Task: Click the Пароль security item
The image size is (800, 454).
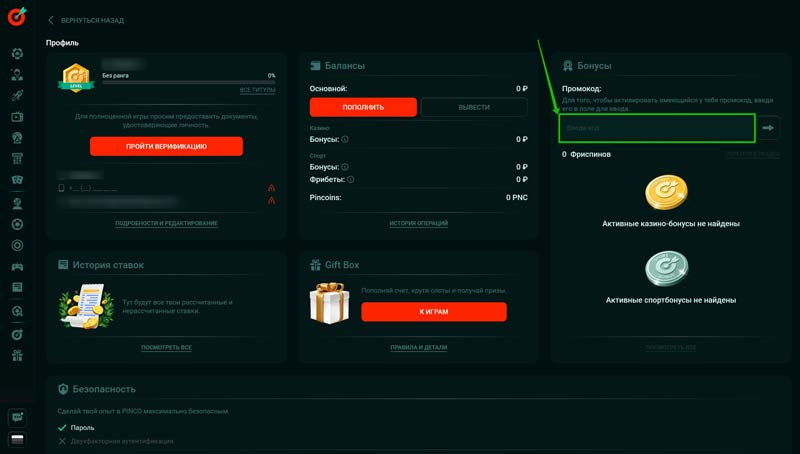Action: tap(76, 428)
